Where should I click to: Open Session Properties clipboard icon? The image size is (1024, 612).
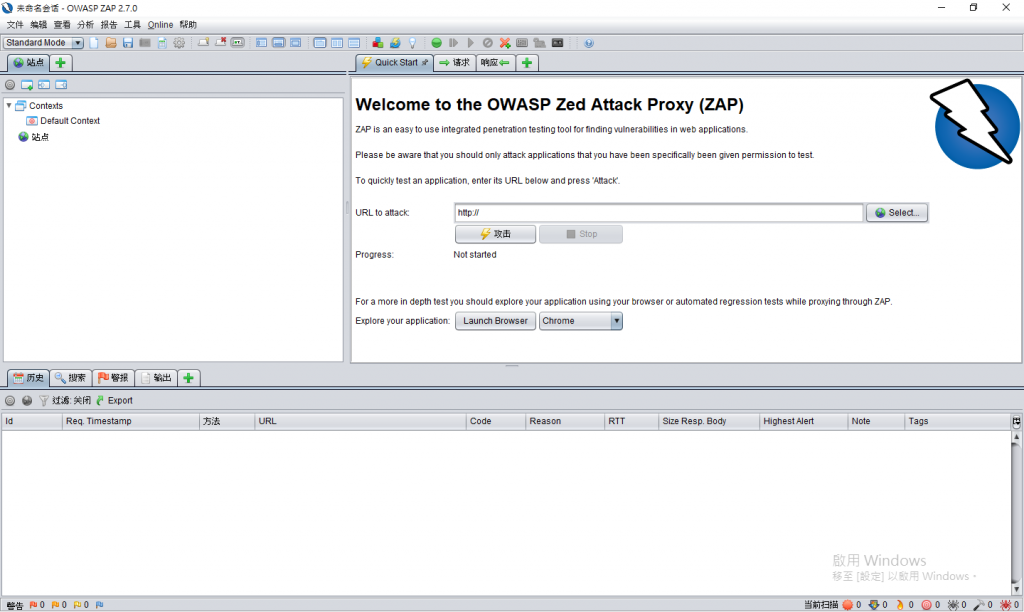click(162, 43)
